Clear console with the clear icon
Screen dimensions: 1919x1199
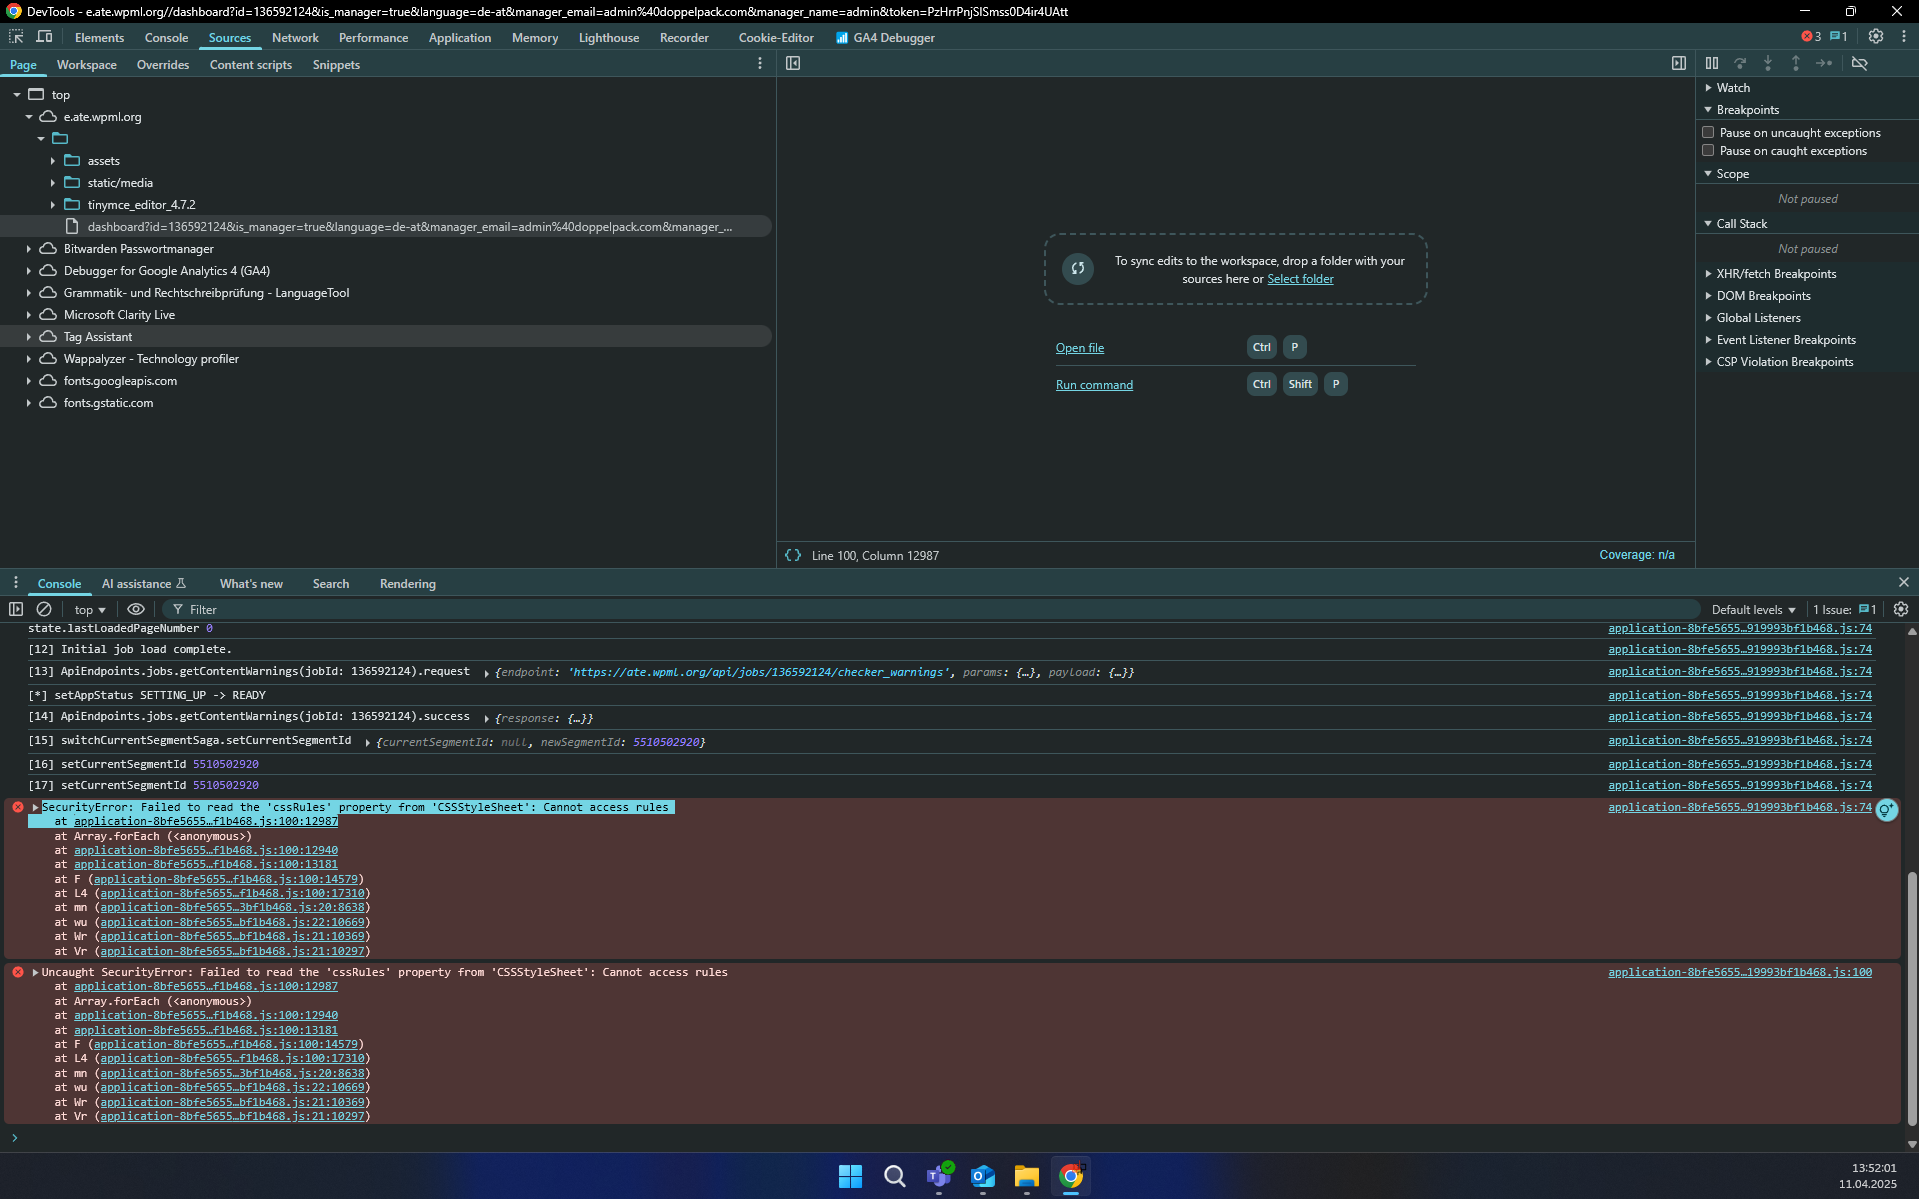pos(44,609)
